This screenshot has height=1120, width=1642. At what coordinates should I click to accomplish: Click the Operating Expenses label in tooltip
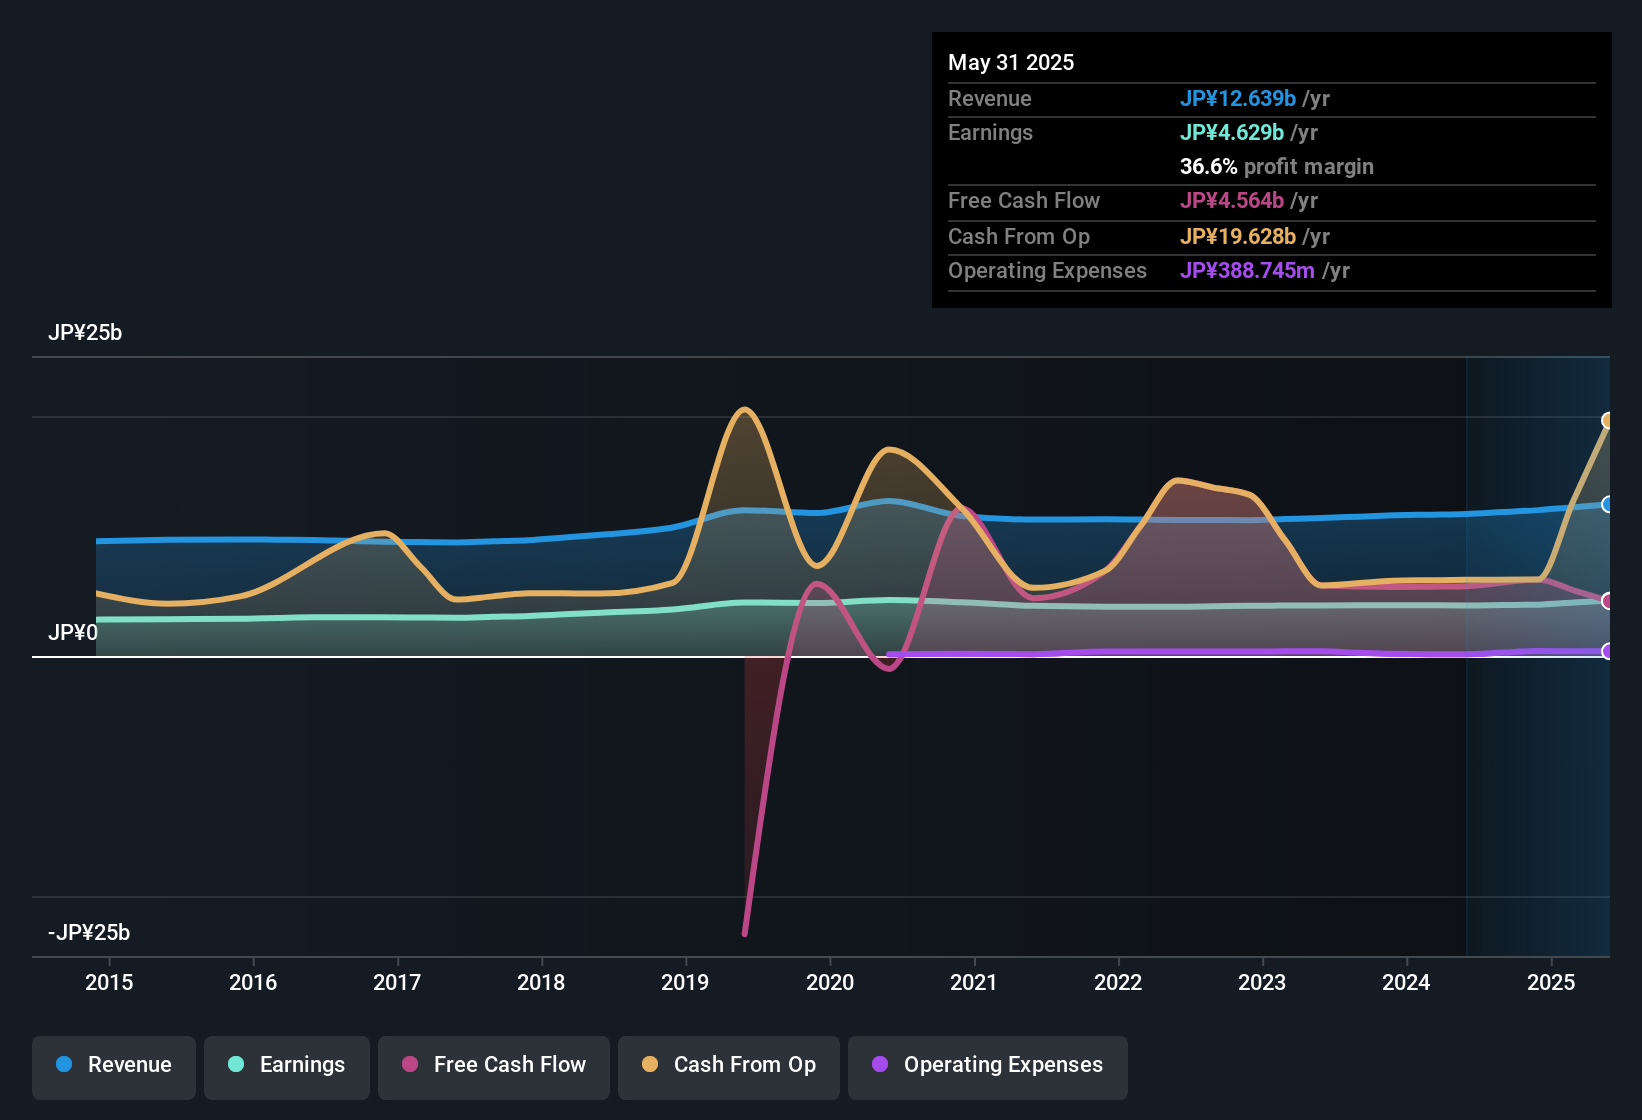point(1047,270)
